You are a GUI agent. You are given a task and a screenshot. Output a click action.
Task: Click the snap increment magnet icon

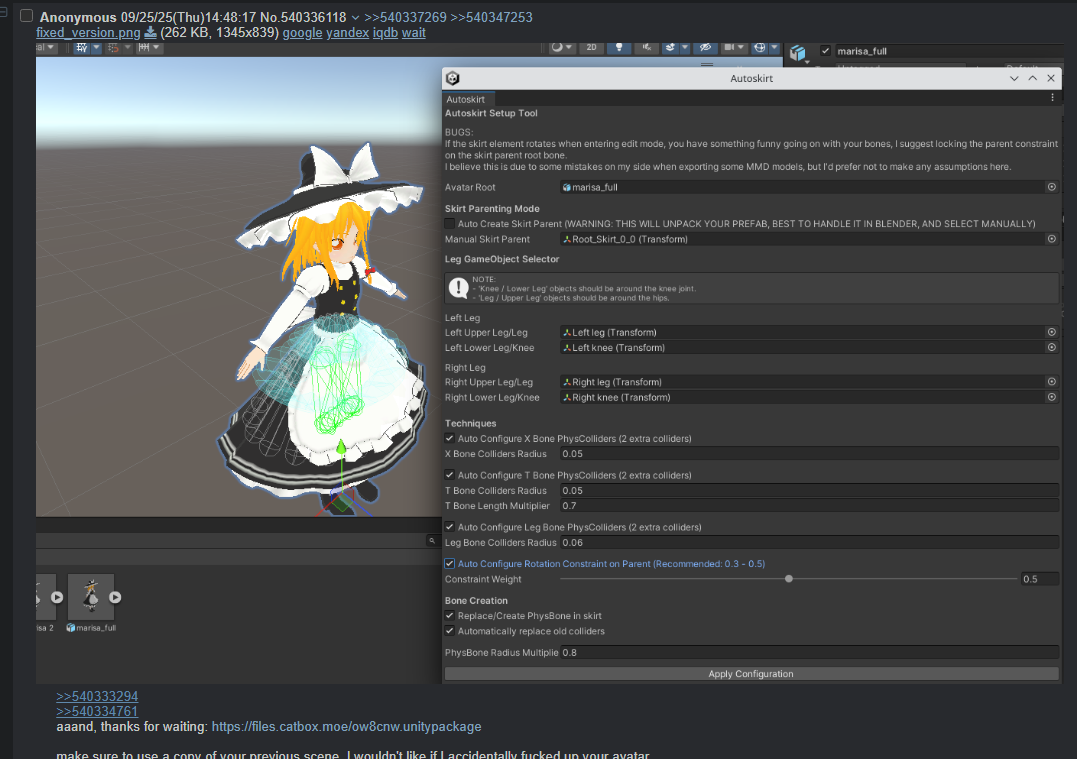(x=114, y=47)
